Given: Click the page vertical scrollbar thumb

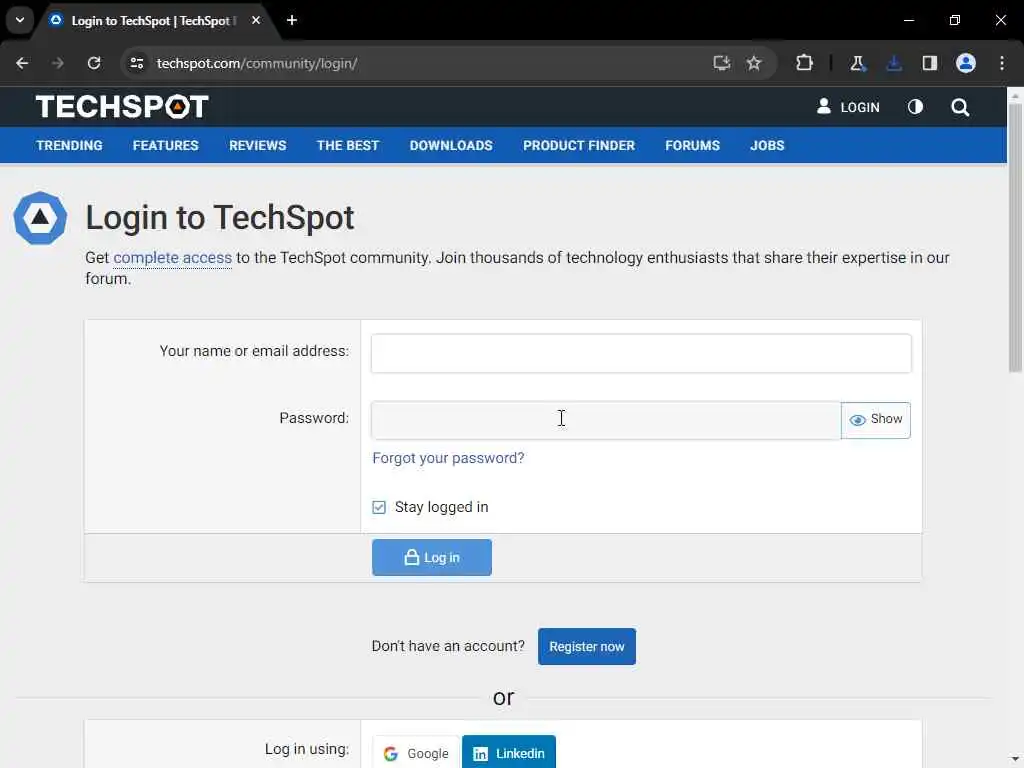Looking at the screenshot, I should coord(1015,238).
